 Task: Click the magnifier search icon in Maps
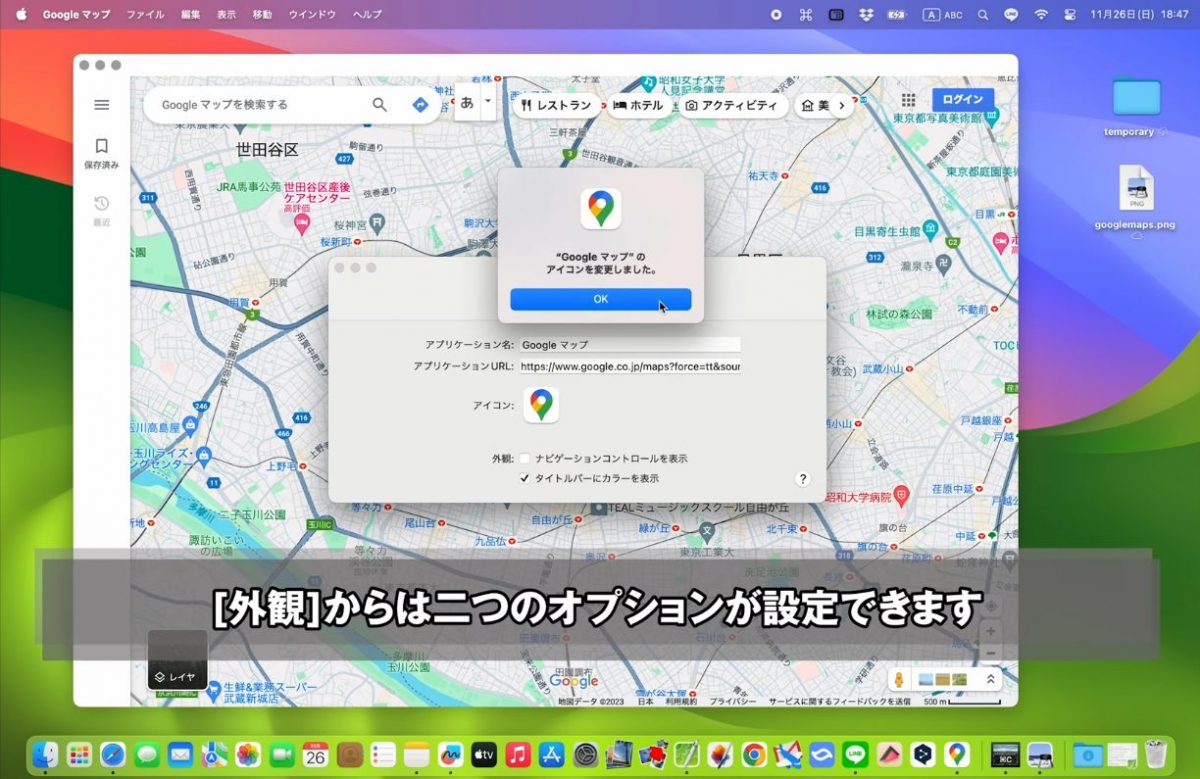pyautogui.click(x=380, y=104)
